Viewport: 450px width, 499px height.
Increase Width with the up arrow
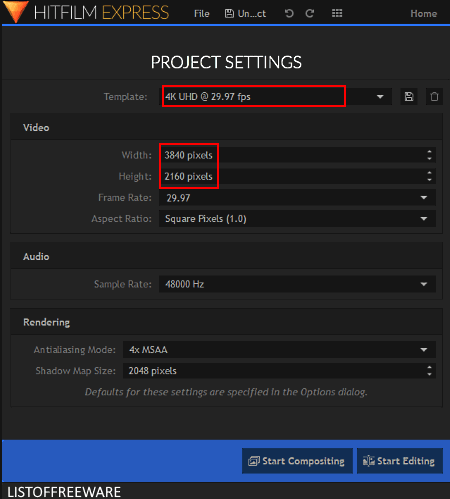pos(429,152)
